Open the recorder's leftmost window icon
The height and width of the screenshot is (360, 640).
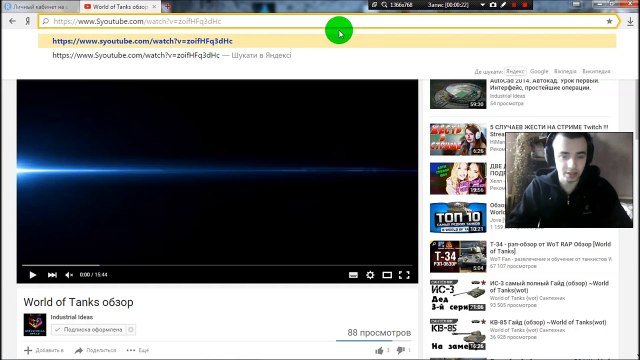click(x=374, y=5)
